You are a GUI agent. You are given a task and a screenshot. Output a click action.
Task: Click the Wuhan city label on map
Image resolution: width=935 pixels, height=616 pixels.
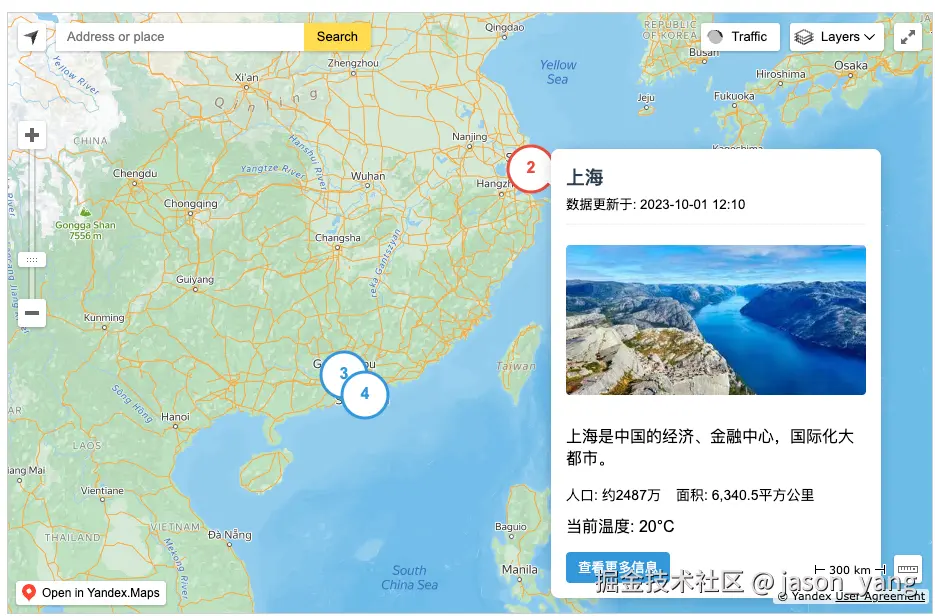(368, 177)
